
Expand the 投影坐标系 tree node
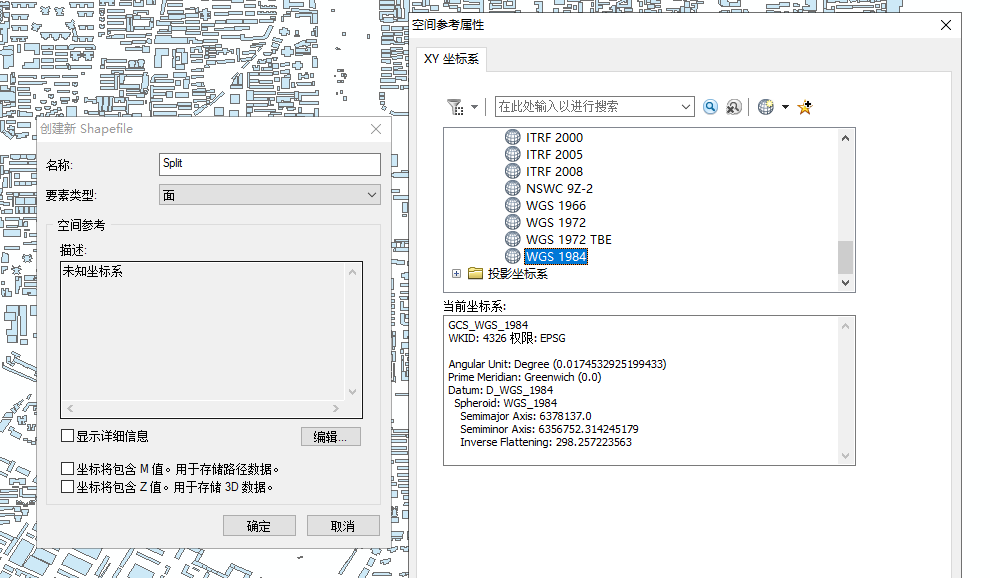click(x=457, y=272)
